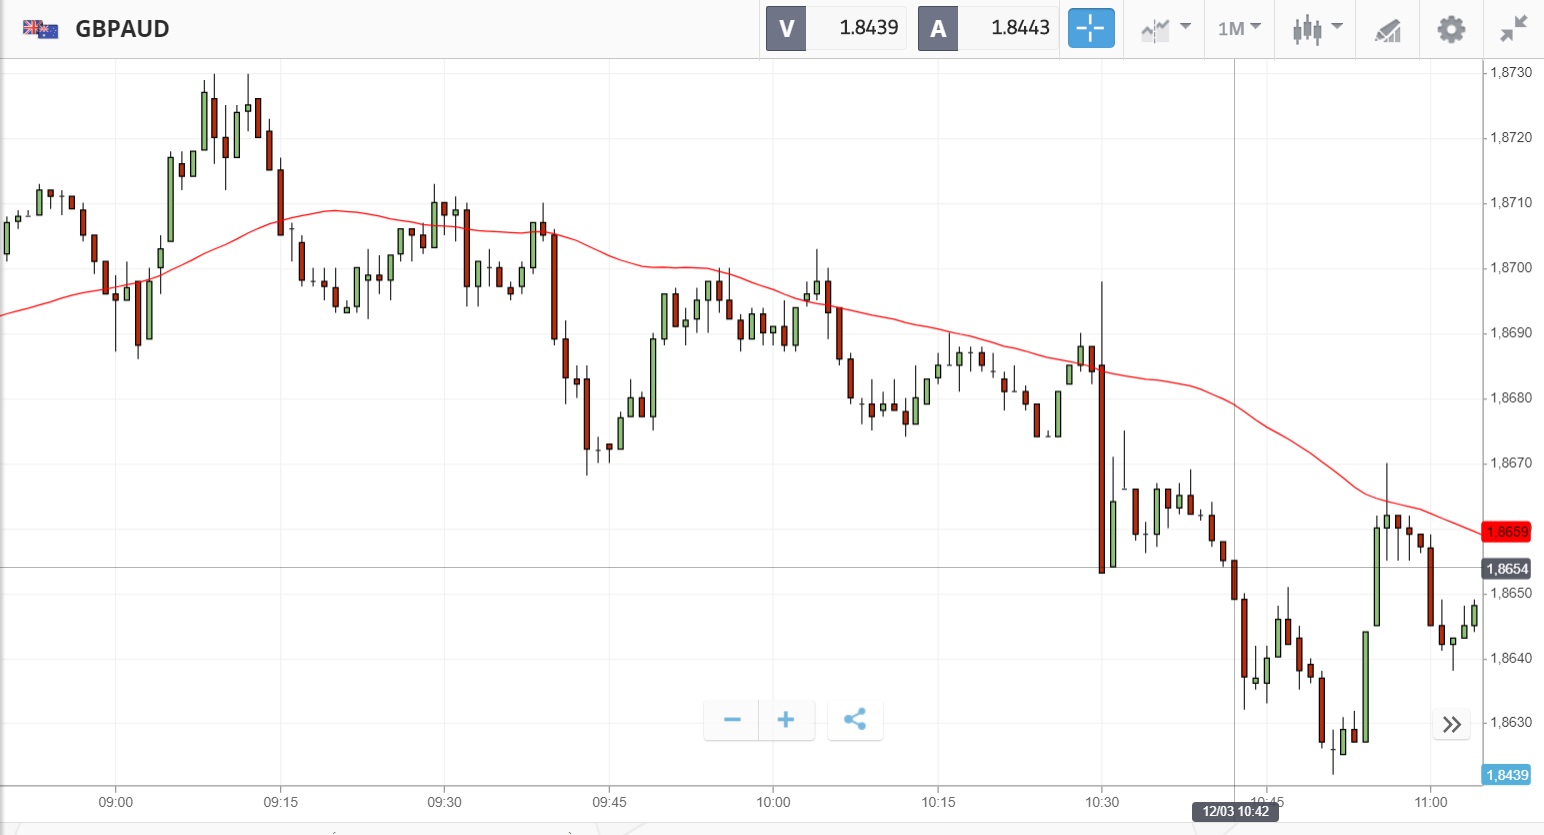The height and width of the screenshot is (835, 1544).
Task: Click the blue current price tag 1,8439
Action: tap(1507, 775)
